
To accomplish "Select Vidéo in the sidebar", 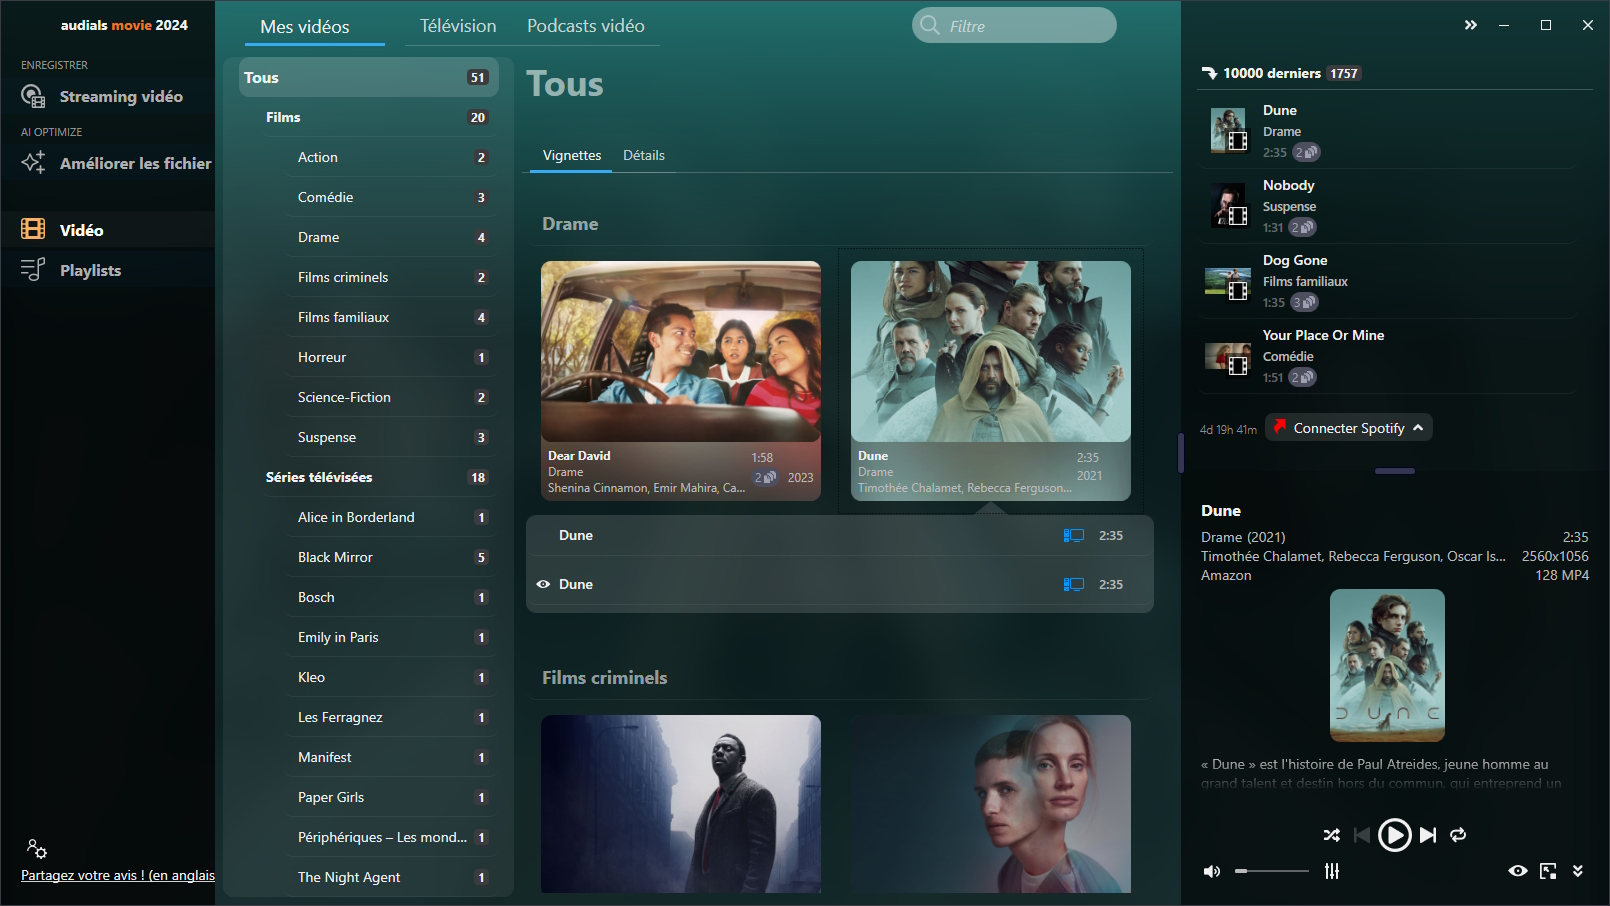I will pos(107,230).
